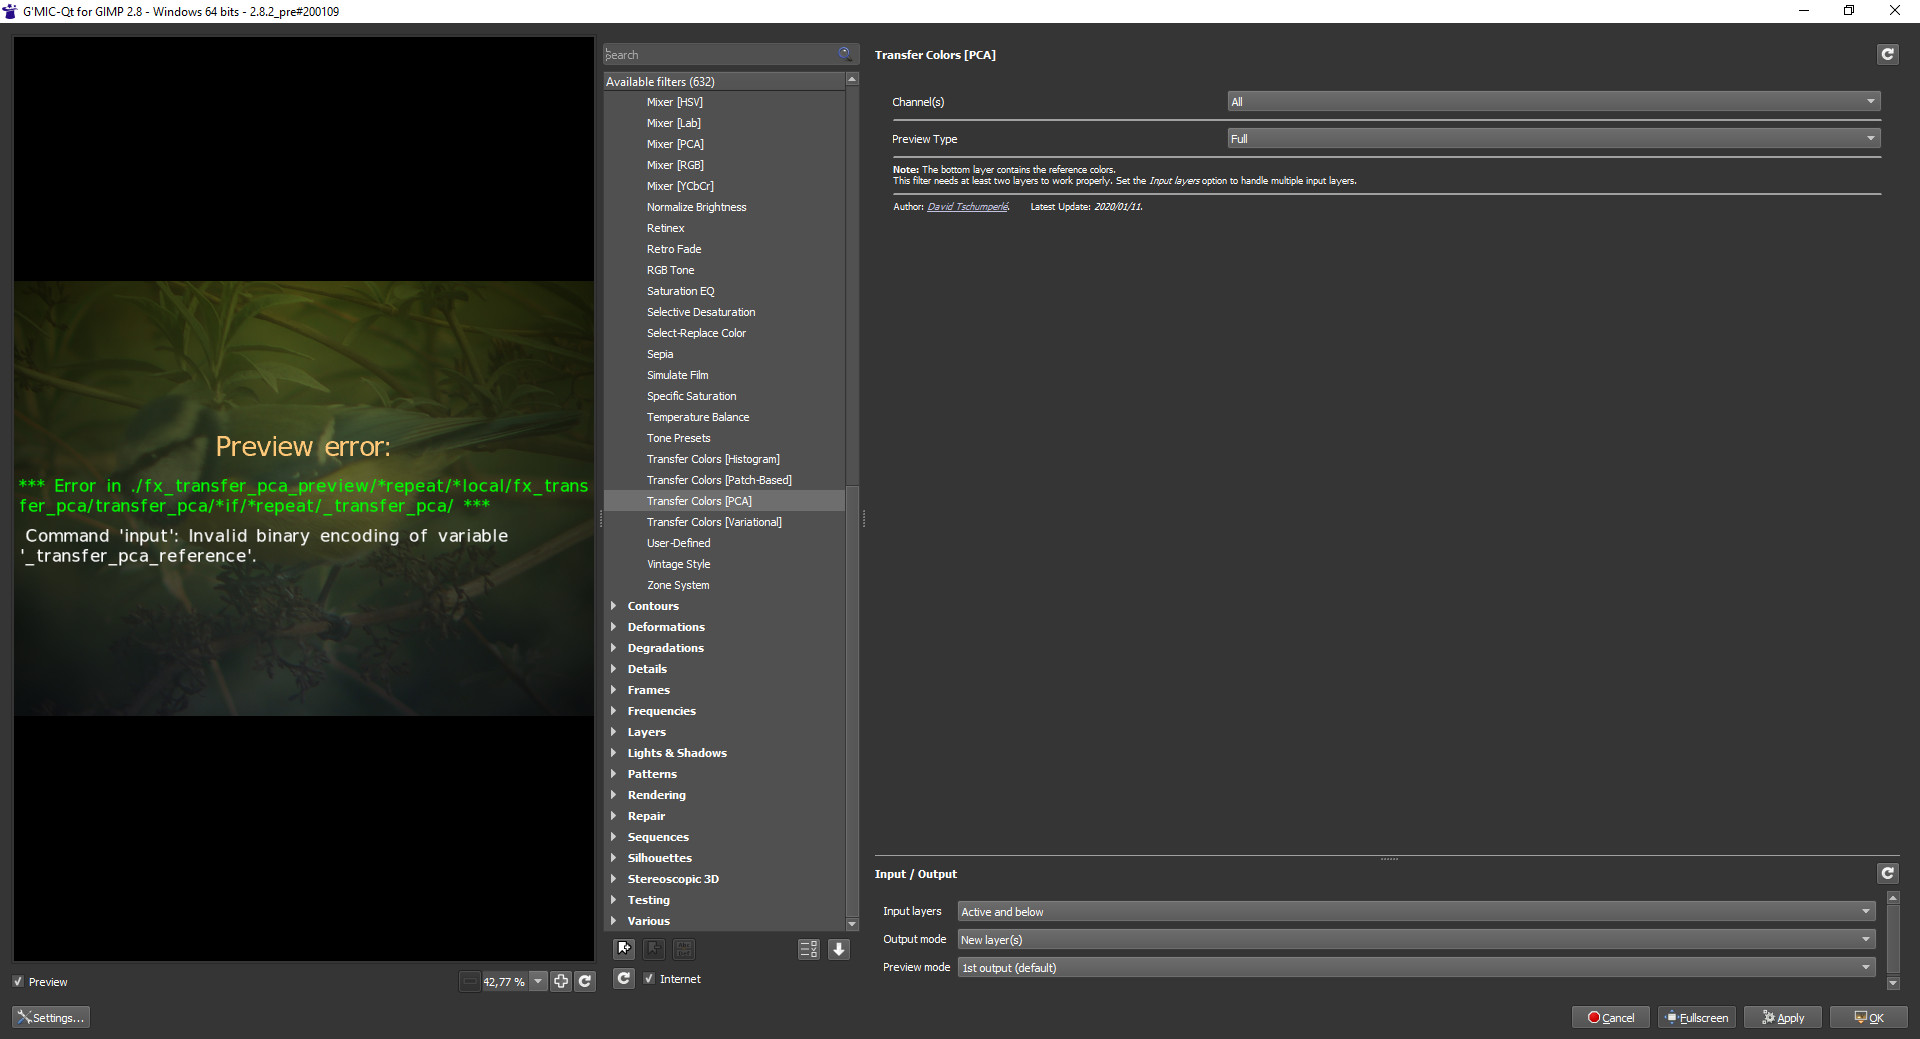Click the update filters refresh icon beside Internet
Screen dimensions: 1920x1039
[x=623, y=978]
